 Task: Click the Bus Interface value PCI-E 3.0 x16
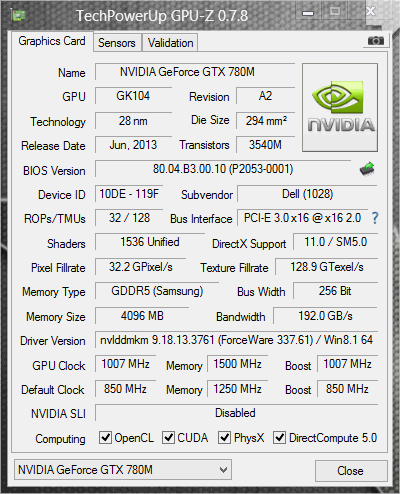click(302, 218)
